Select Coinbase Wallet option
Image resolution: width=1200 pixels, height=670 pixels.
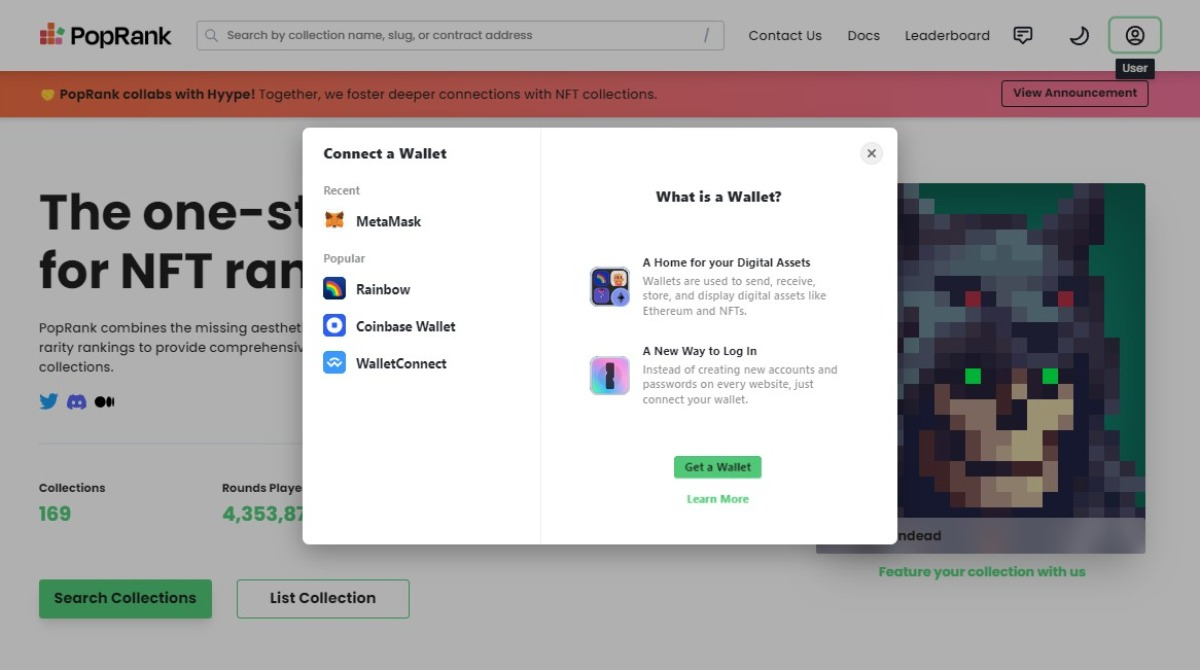[x=422, y=326]
